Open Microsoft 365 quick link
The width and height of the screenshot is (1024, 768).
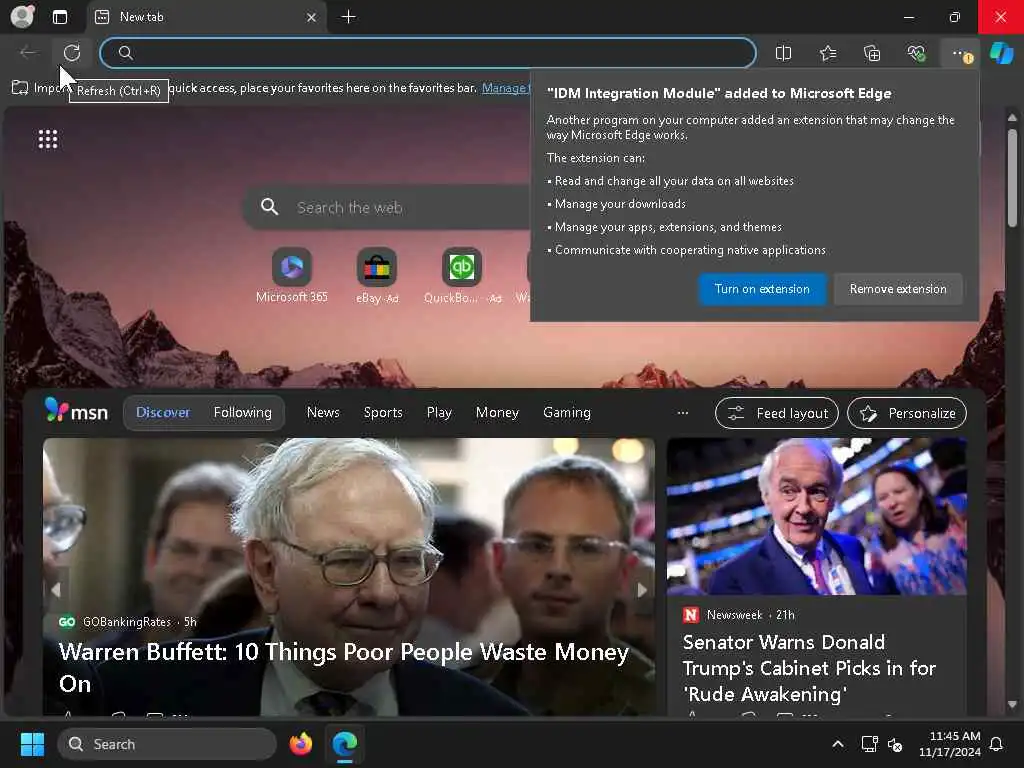(x=292, y=276)
